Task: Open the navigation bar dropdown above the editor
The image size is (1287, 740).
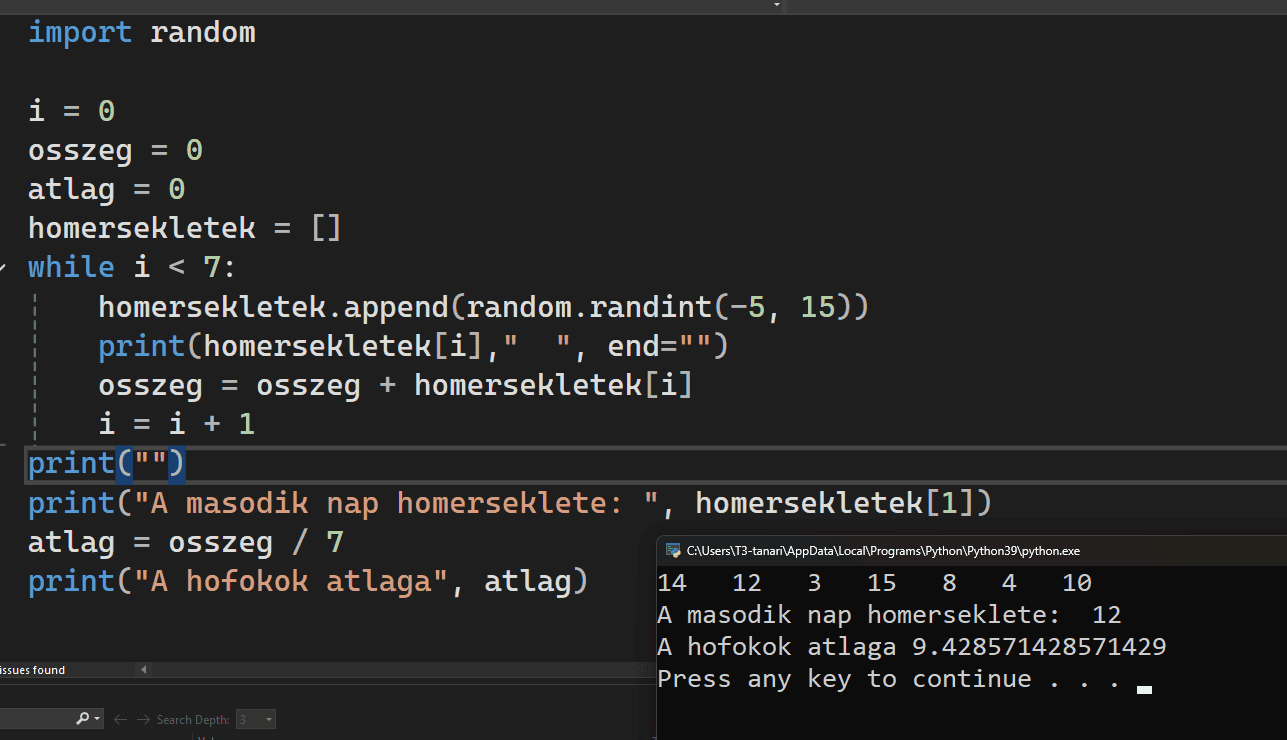Action: click(777, 5)
